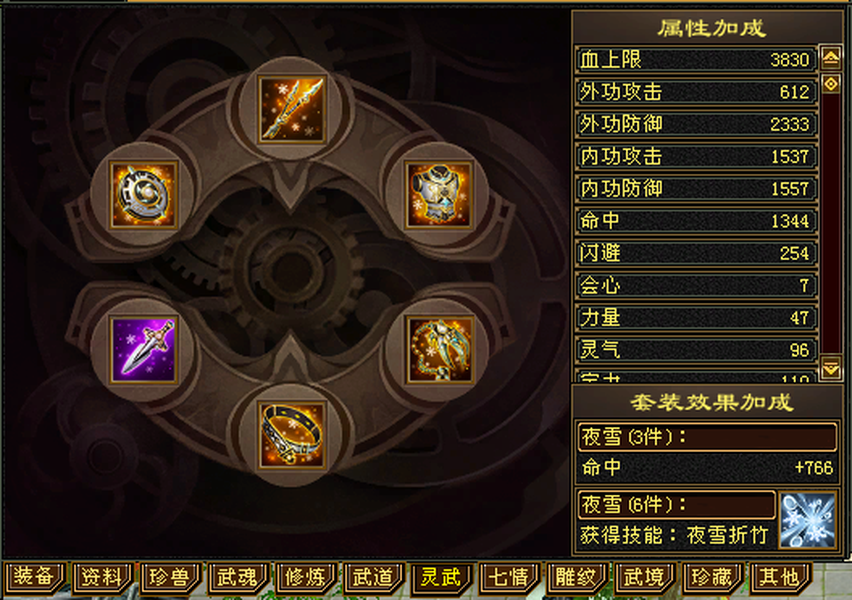Image resolution: width=852 pixels, height=600 pixels.
Task: Select the golden spear weapon slot
Action: [x=292, y=109]
